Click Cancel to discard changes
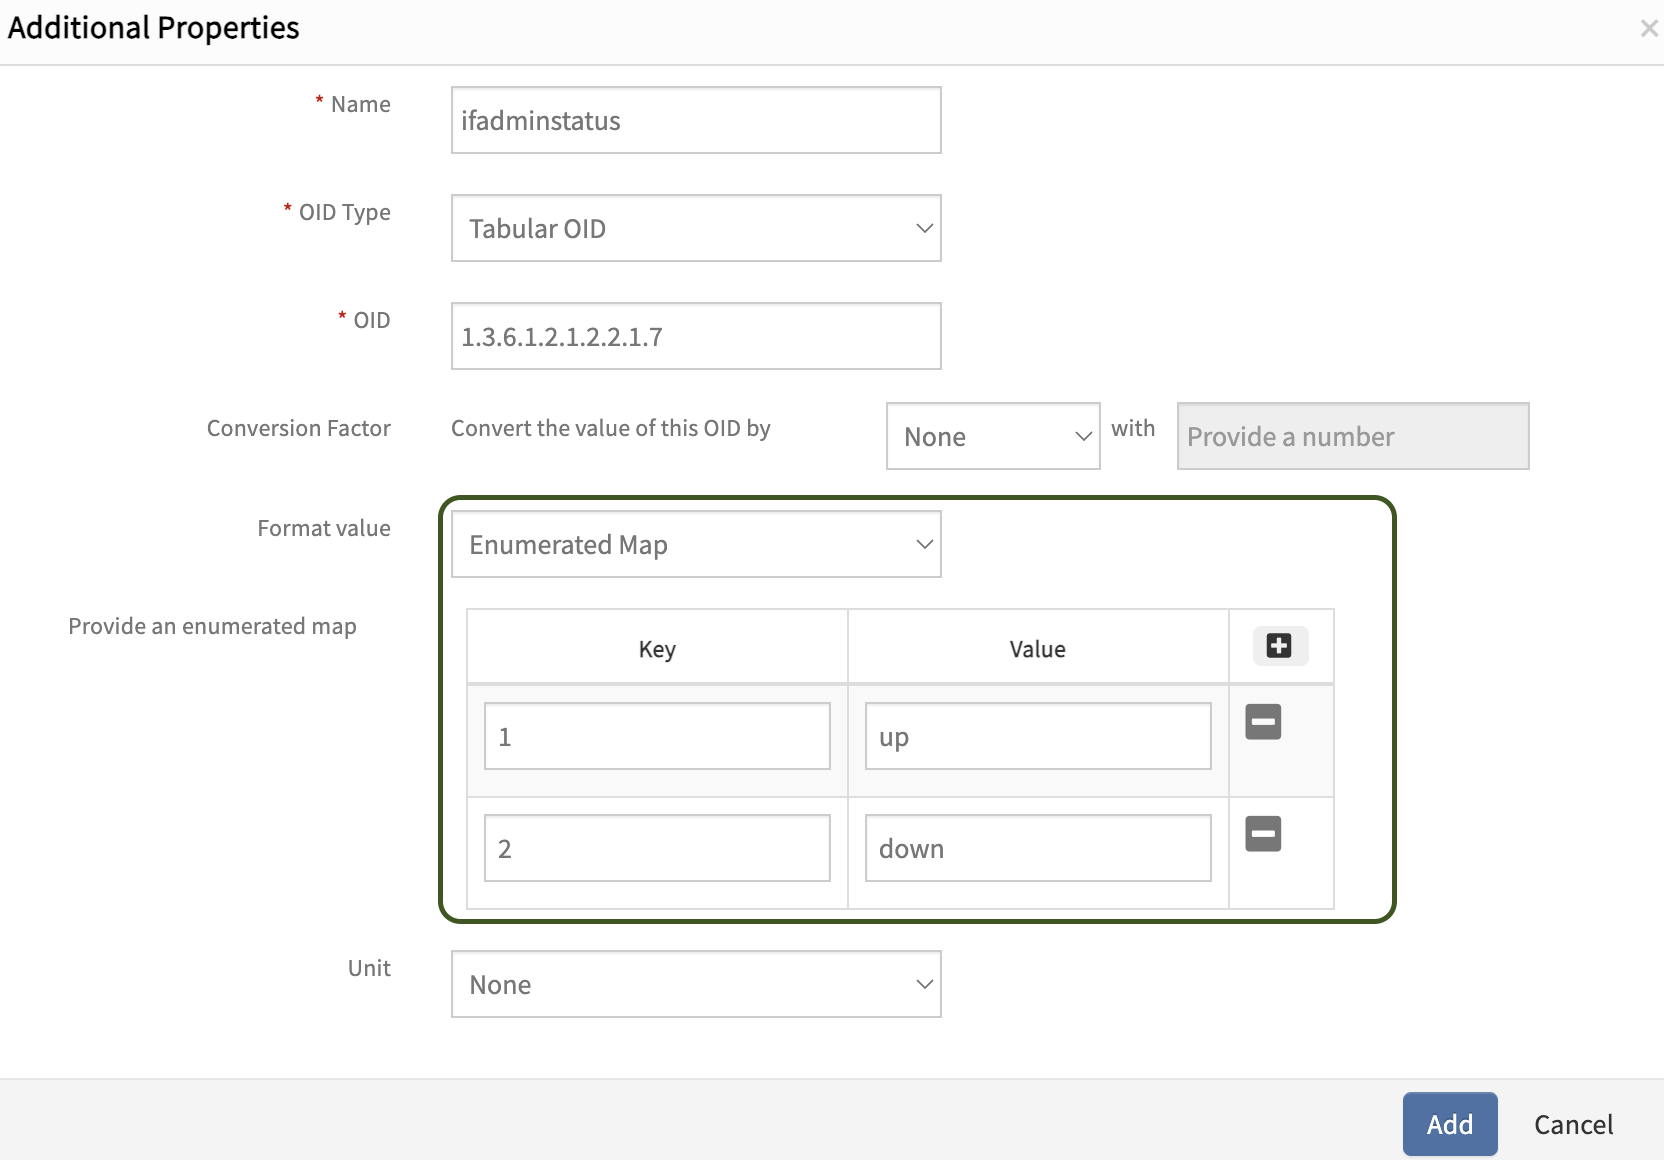Viewport: 1664px width, 1160px height. [x=1573, y=1125]
